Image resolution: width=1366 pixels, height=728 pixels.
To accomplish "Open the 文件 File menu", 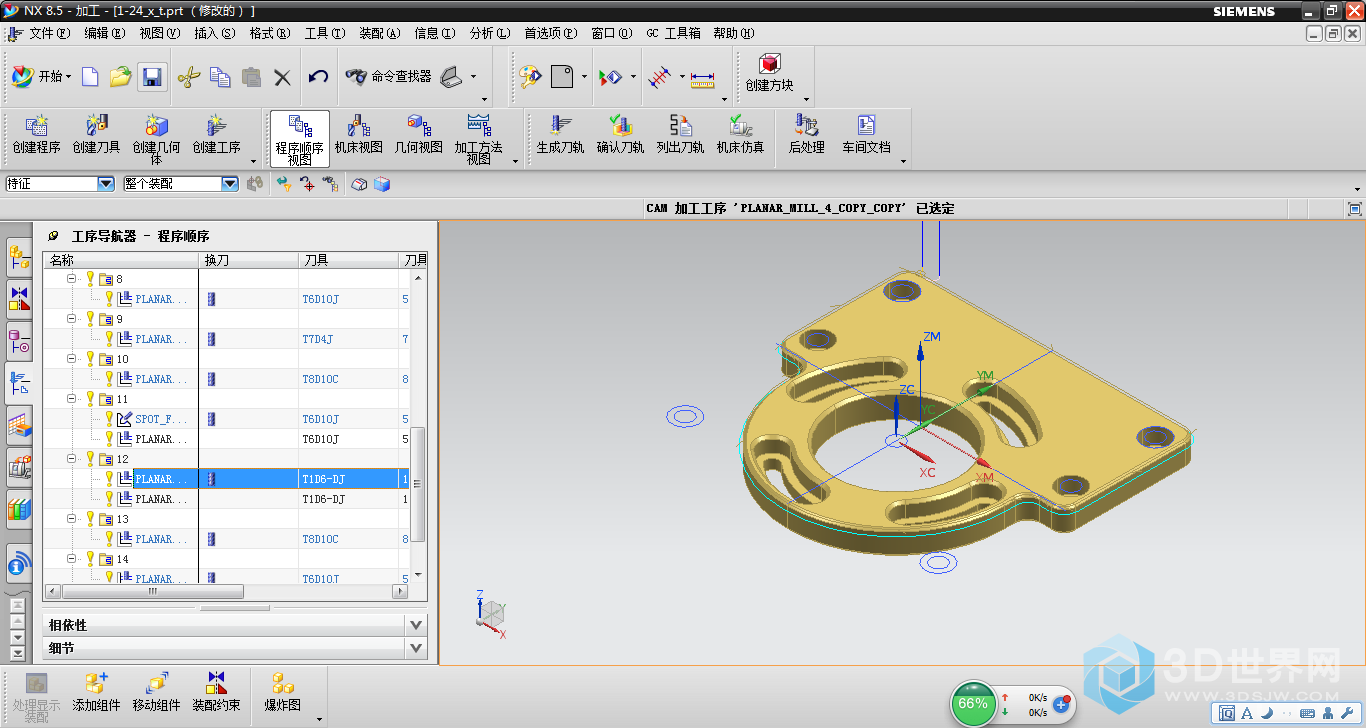I will coord(49,33).
